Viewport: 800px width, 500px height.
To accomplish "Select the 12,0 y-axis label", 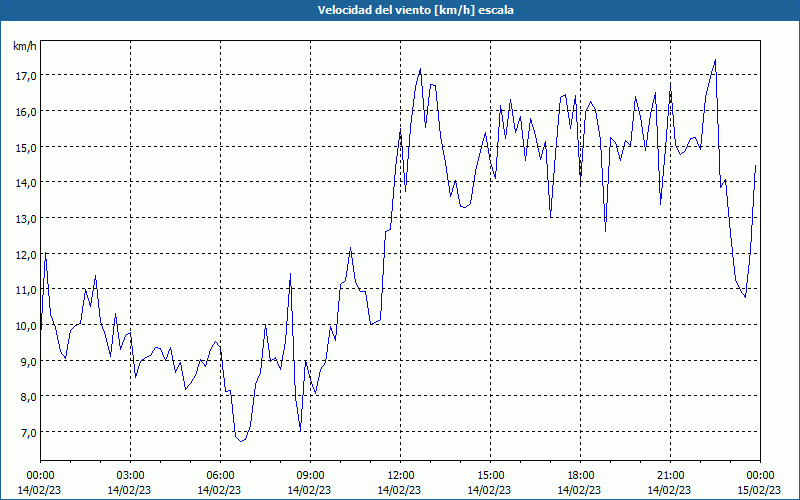I will click(x=26, y=254).
